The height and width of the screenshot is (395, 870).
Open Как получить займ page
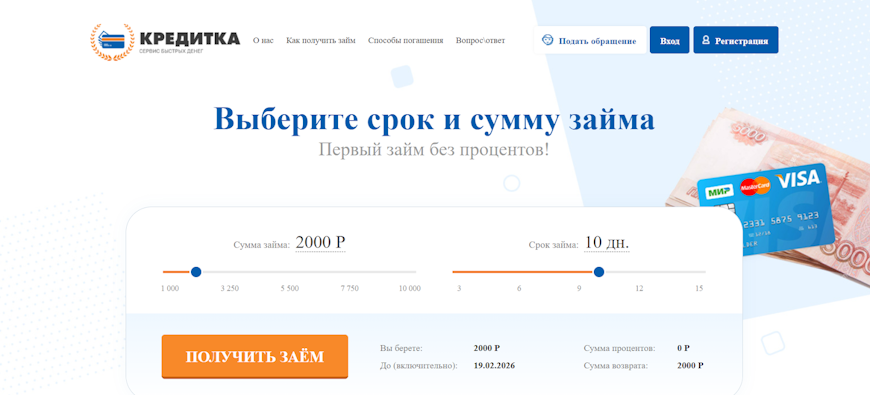321,40
